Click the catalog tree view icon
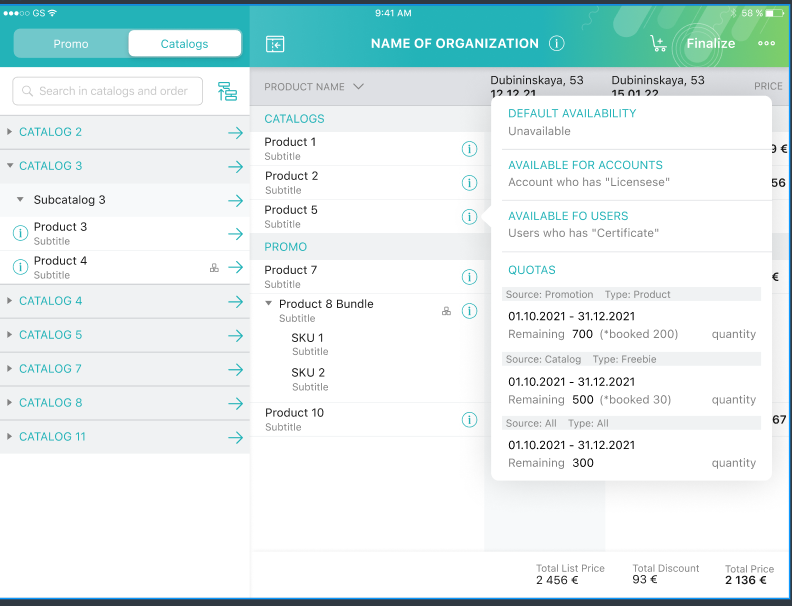Image resolution: width=792 pixels, height=606 pixels. point(227,91)
